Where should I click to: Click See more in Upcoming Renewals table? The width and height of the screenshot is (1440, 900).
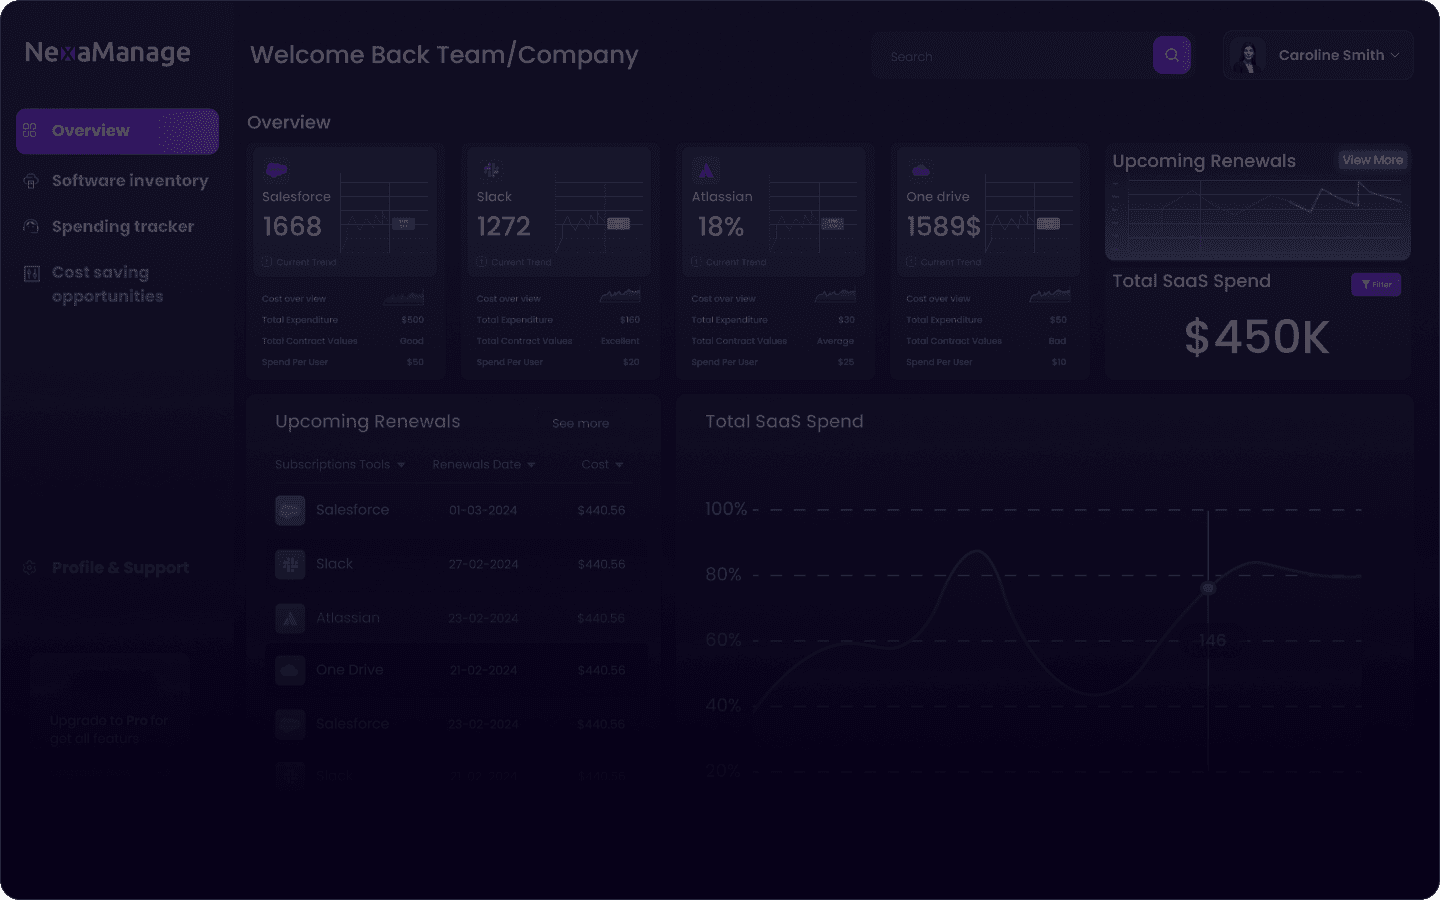580,424
